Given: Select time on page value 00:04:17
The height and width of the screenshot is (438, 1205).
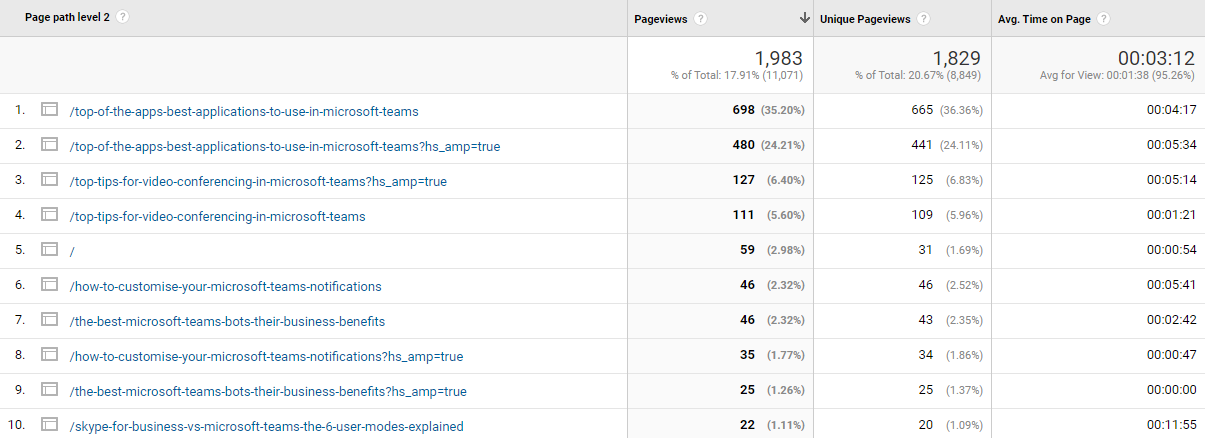Looking at the screenshot, I should tap(1172, 111).
